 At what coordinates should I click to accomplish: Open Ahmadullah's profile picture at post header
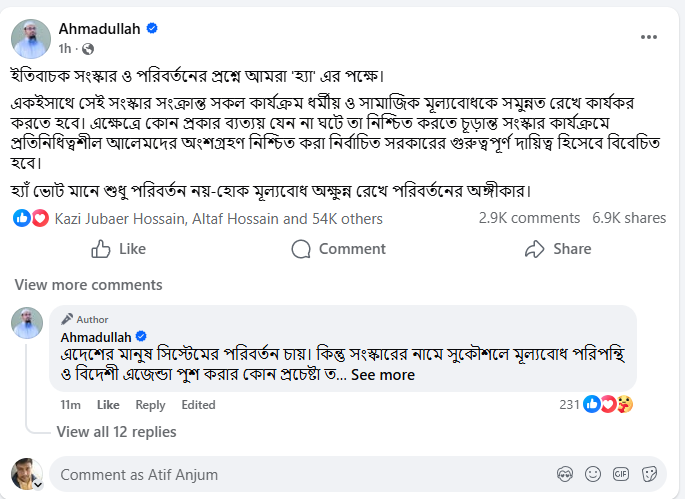[31, 37]
